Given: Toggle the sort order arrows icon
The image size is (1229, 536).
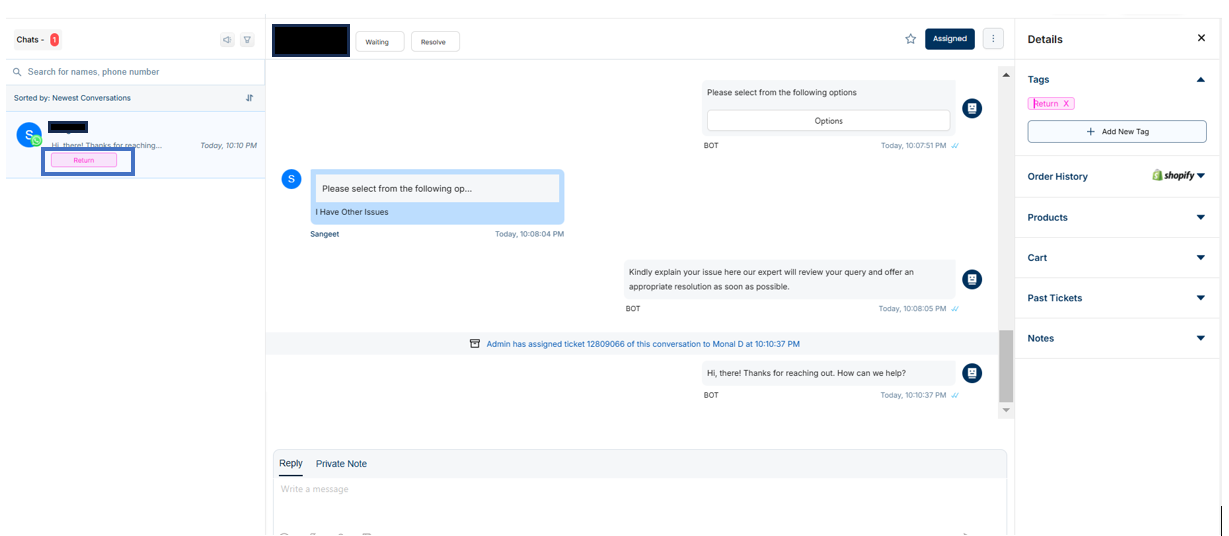Looking at the screenshot, I should (249, 98).
